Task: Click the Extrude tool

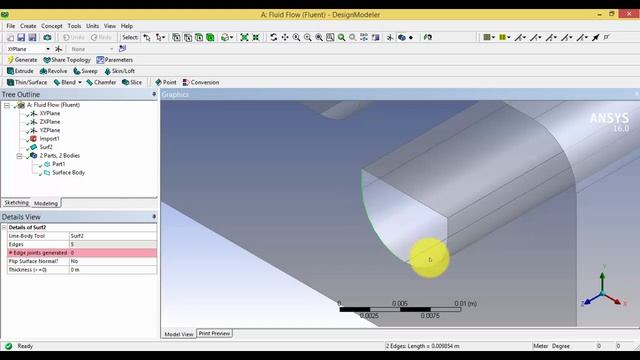Action: [20, 71]
